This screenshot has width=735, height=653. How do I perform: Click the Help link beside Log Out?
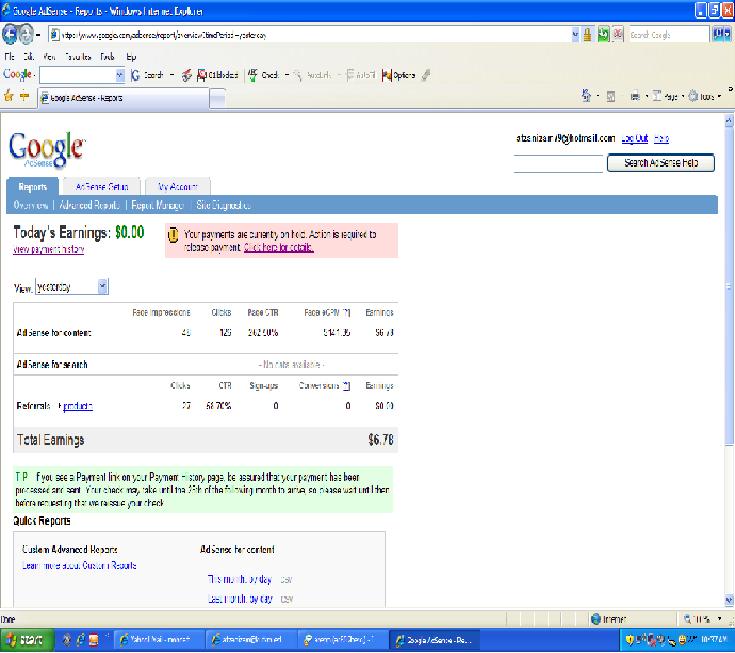pyautogui.click(x=661, y=138)
